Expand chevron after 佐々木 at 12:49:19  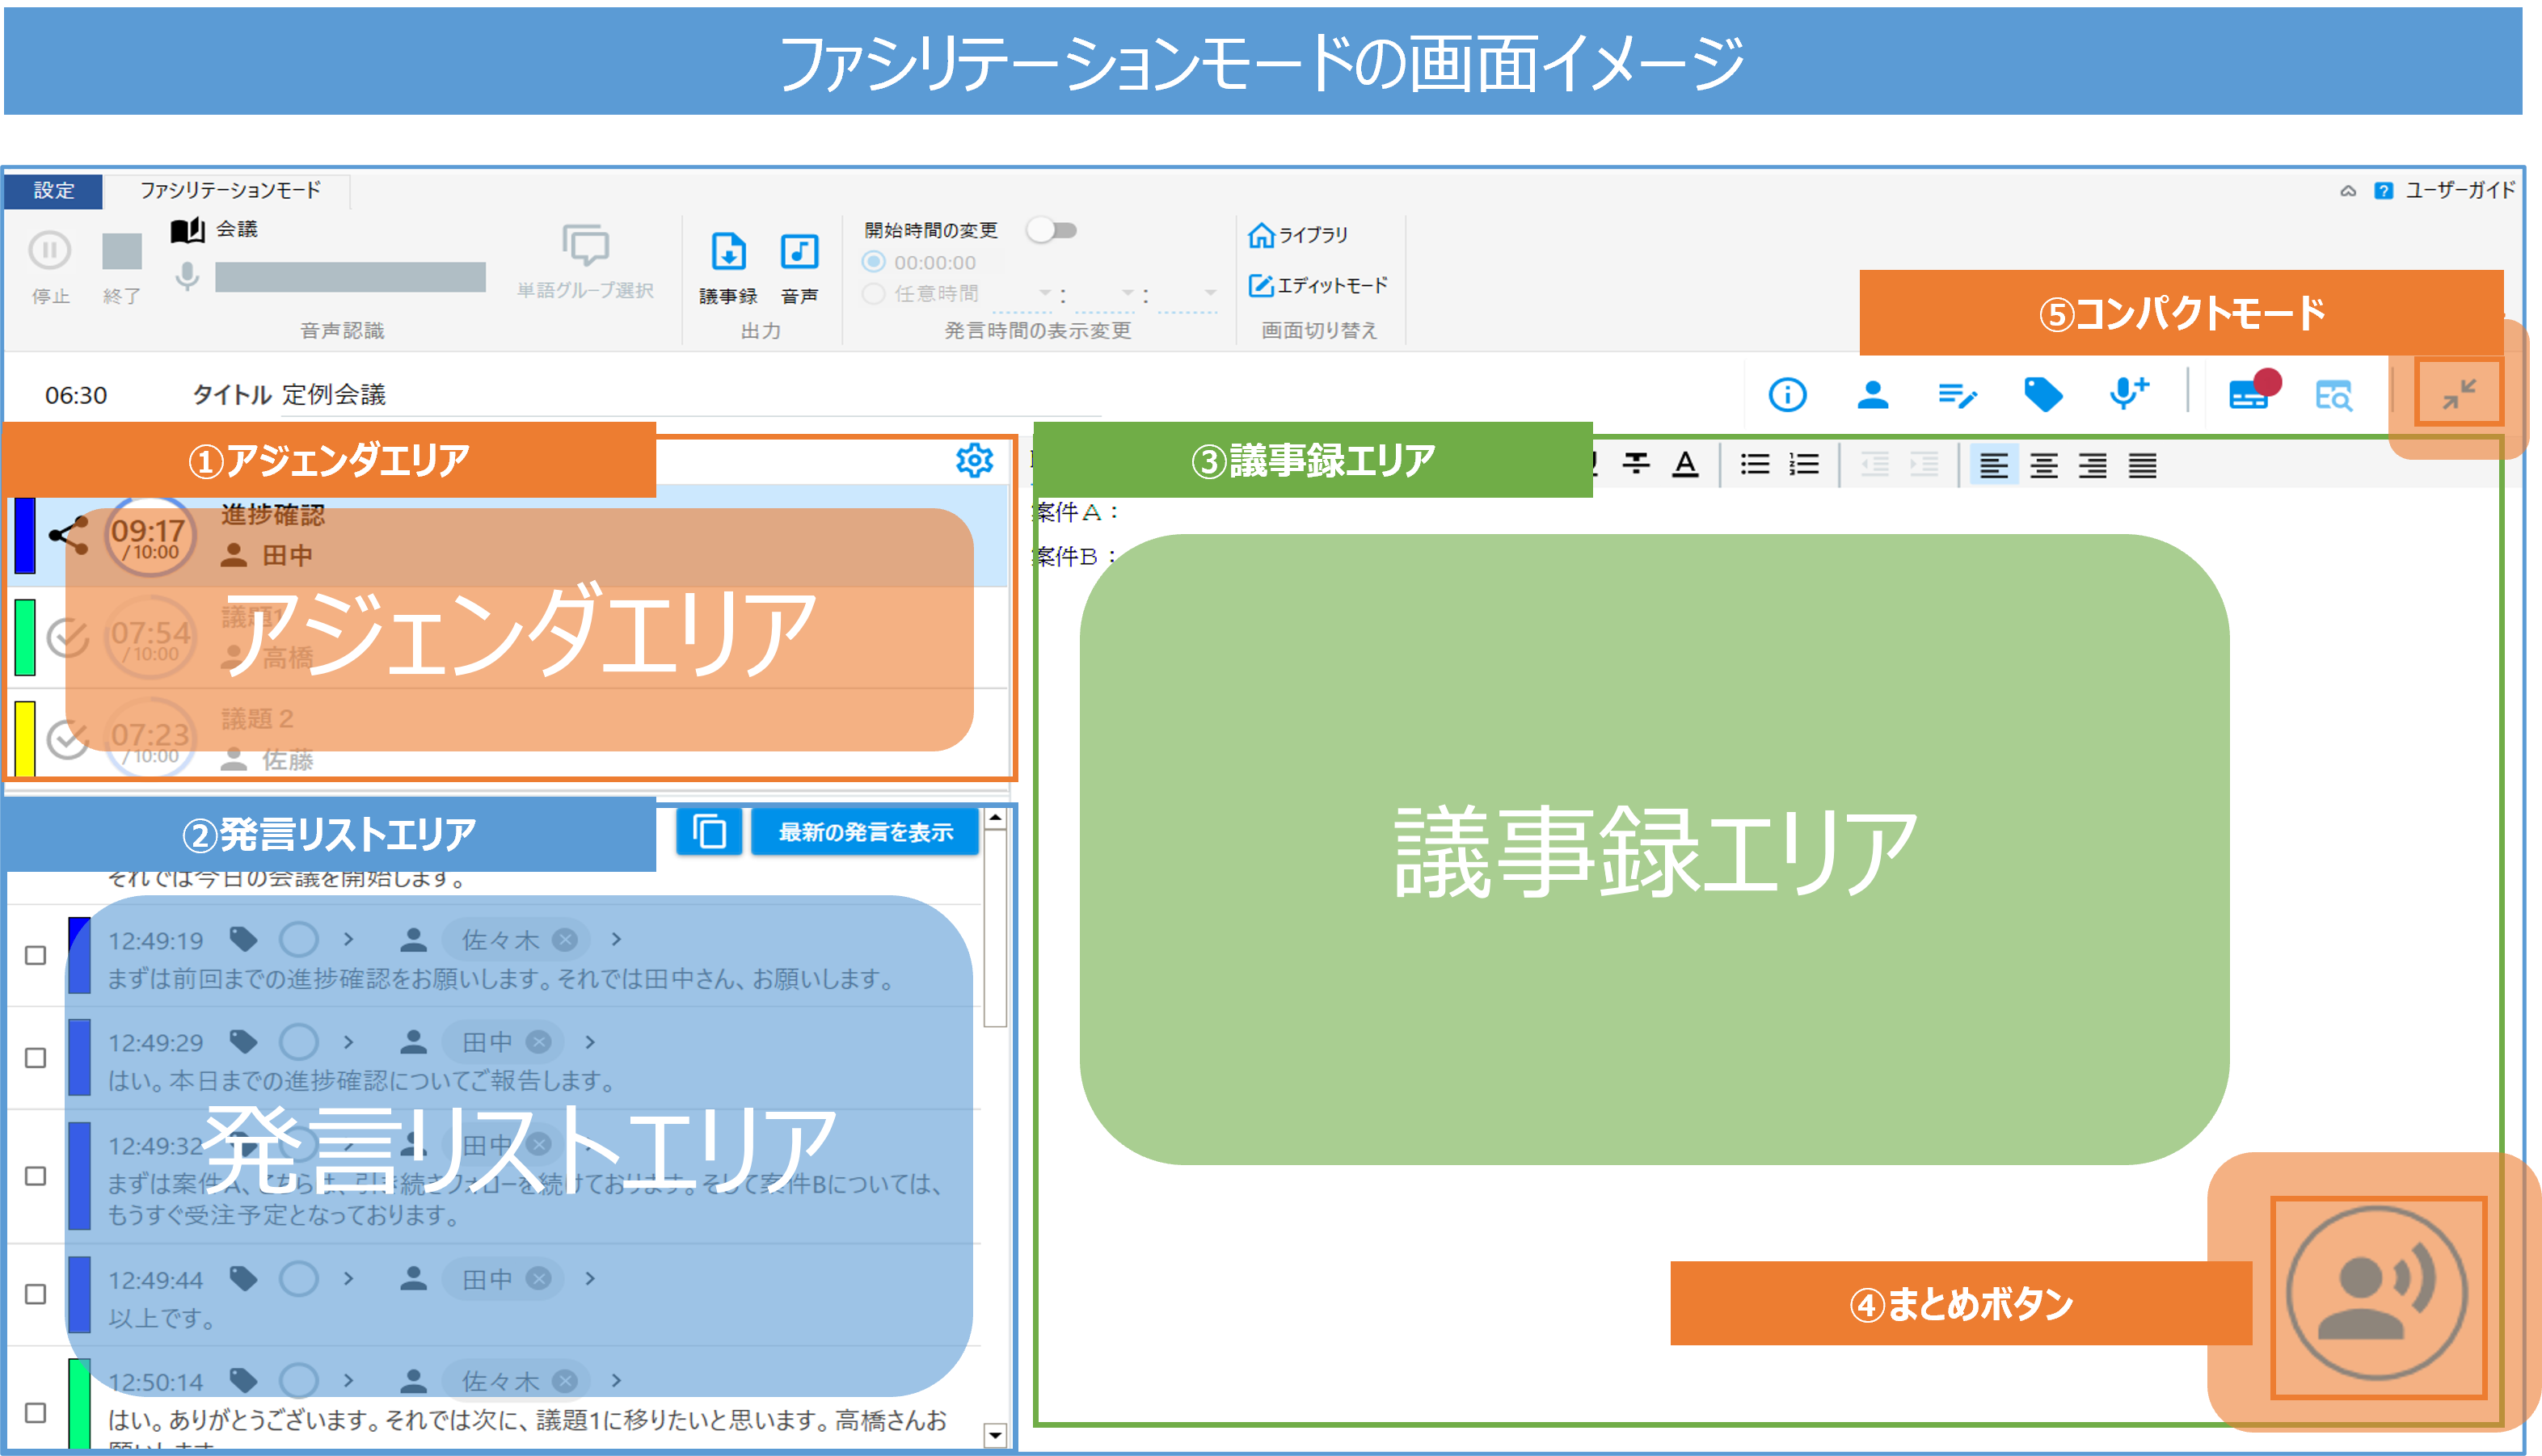616,939
